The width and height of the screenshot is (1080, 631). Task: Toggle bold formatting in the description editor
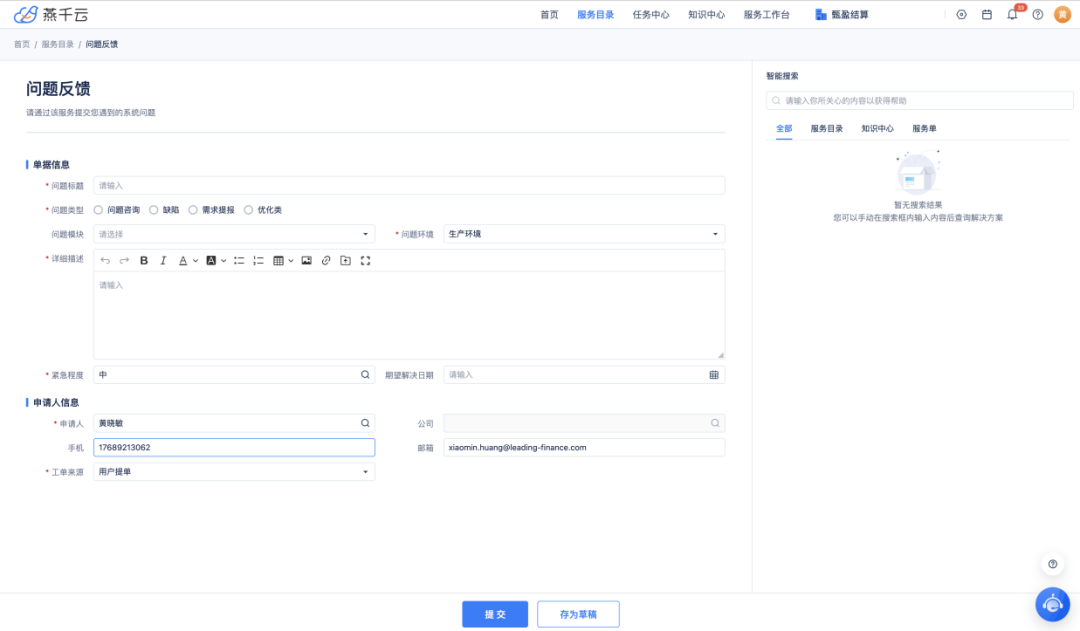click(144, 261)
